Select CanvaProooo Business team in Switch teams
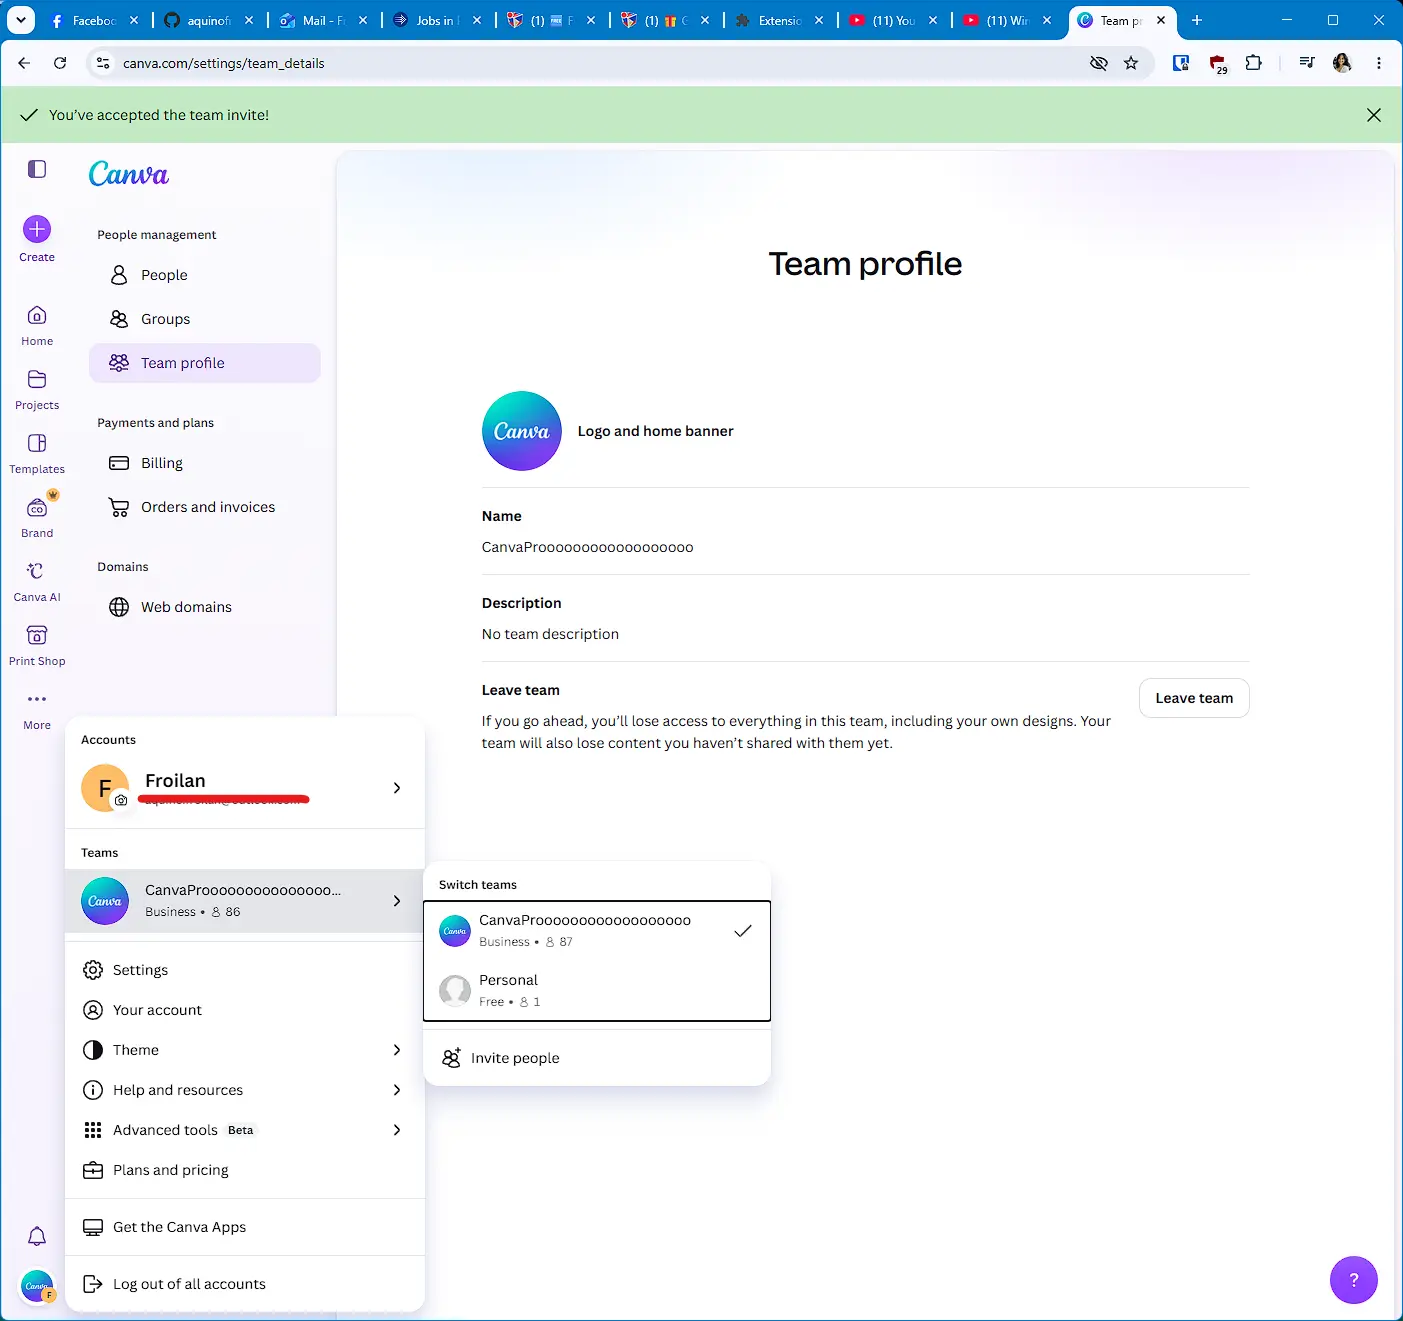The height and width of the screenshot is (1321, 1403). point(597,931)
